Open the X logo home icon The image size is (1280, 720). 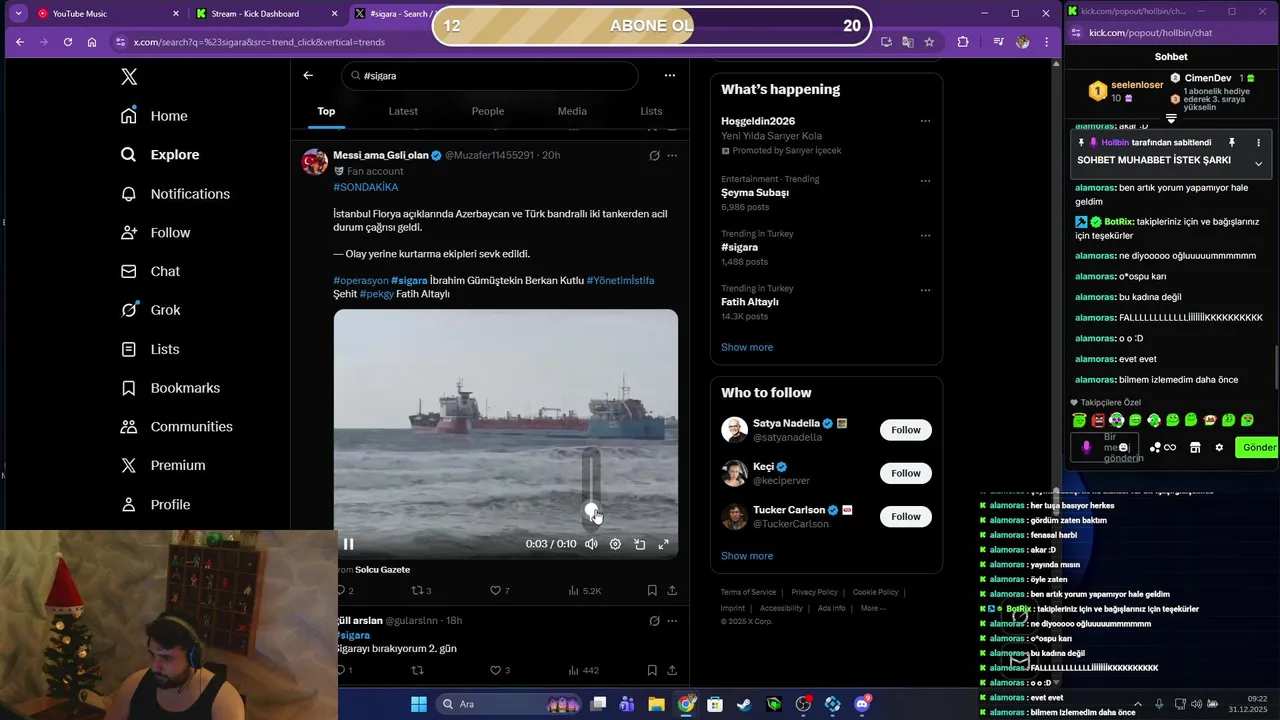coord(129,77)
